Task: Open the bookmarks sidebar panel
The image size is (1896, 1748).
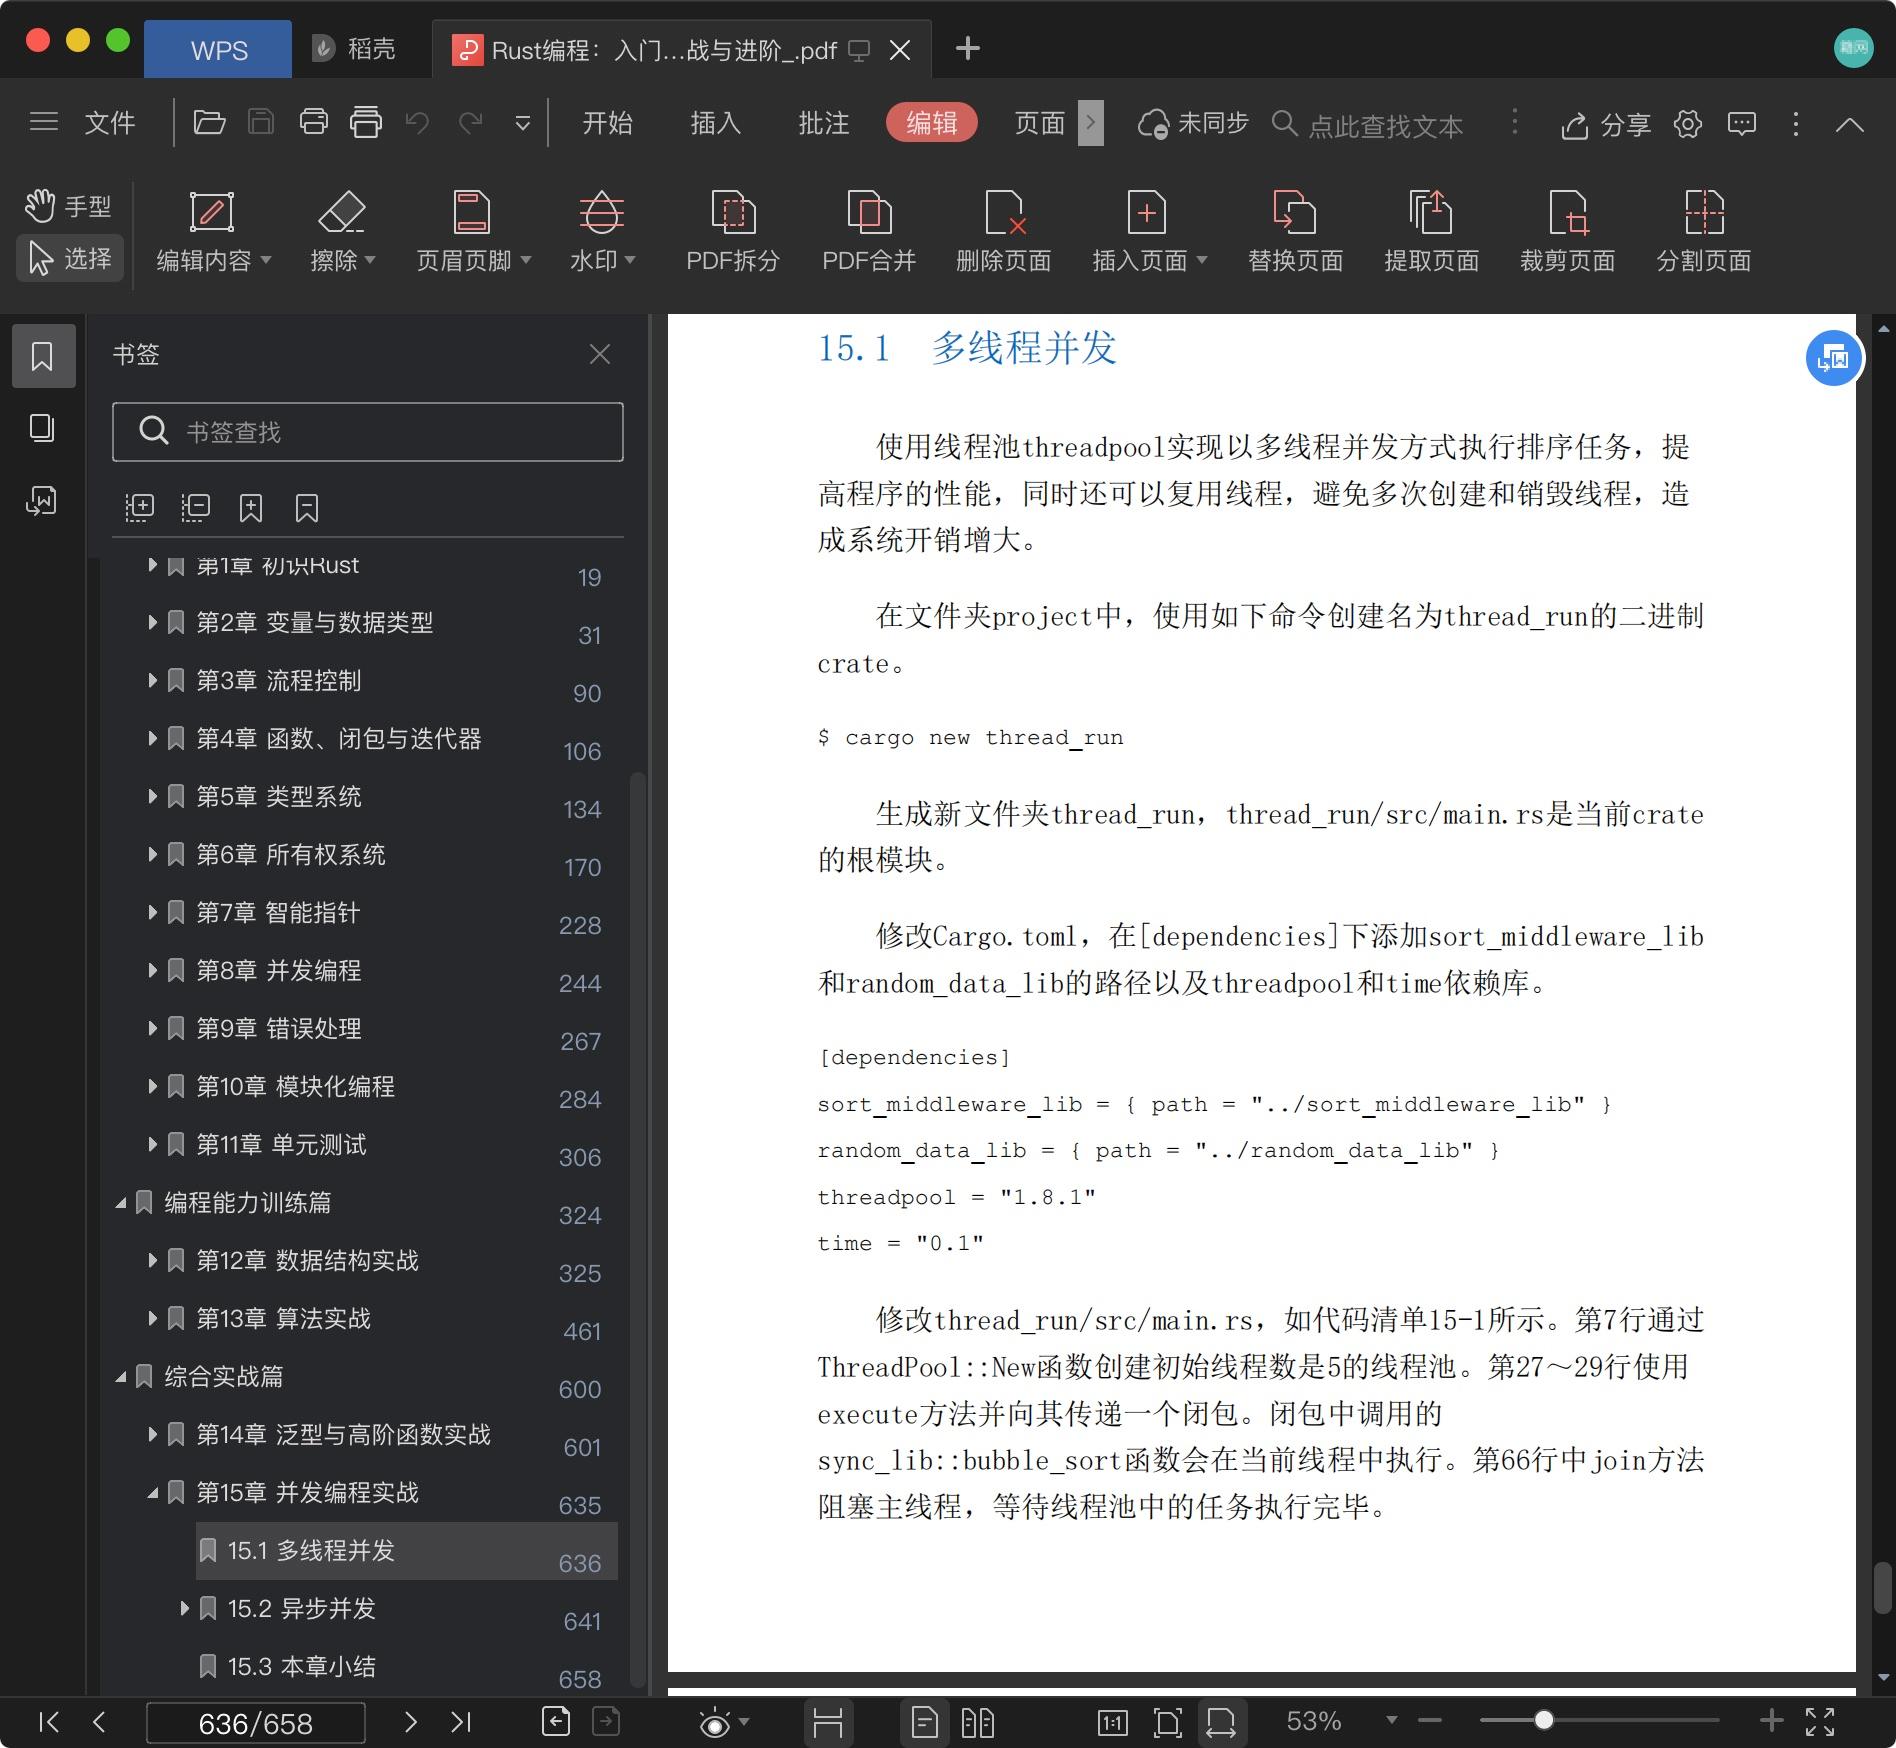Action: 43,356
